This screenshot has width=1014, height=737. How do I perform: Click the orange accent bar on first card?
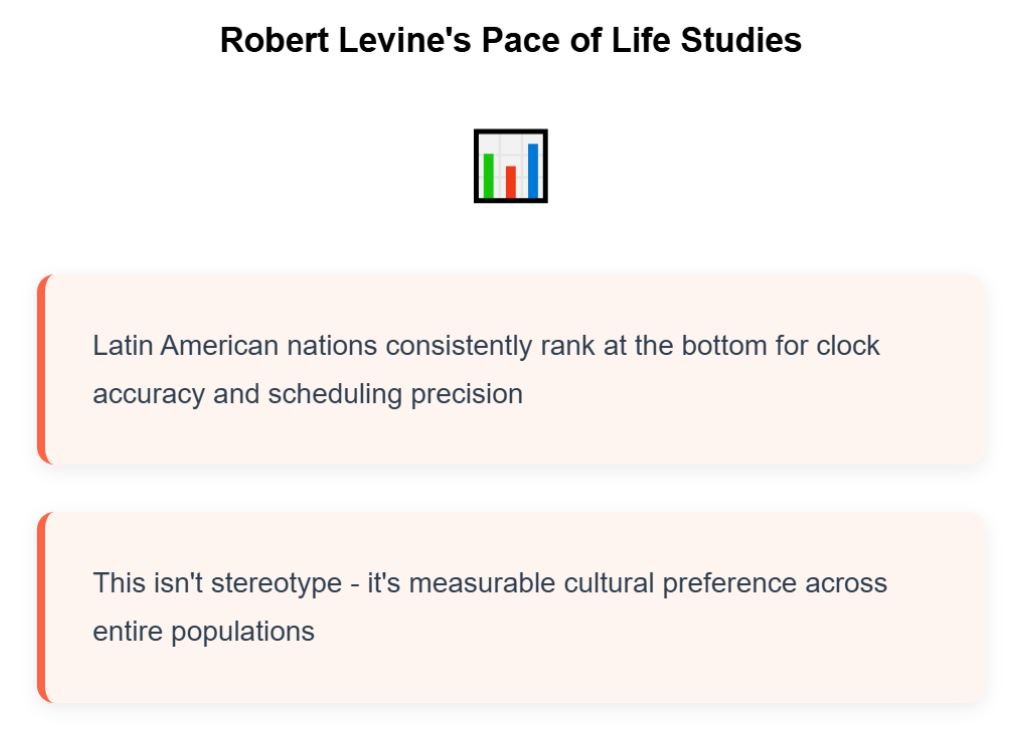(42, 369)
